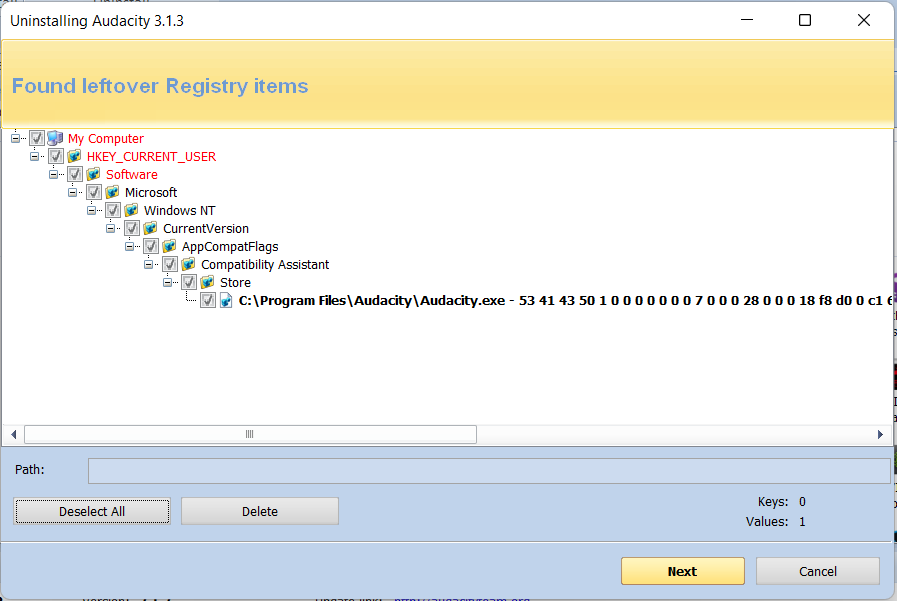Click the Compatibility Assistant key icon
The width and height of the screenshot is (897, 601).
(x=188, y=264)
